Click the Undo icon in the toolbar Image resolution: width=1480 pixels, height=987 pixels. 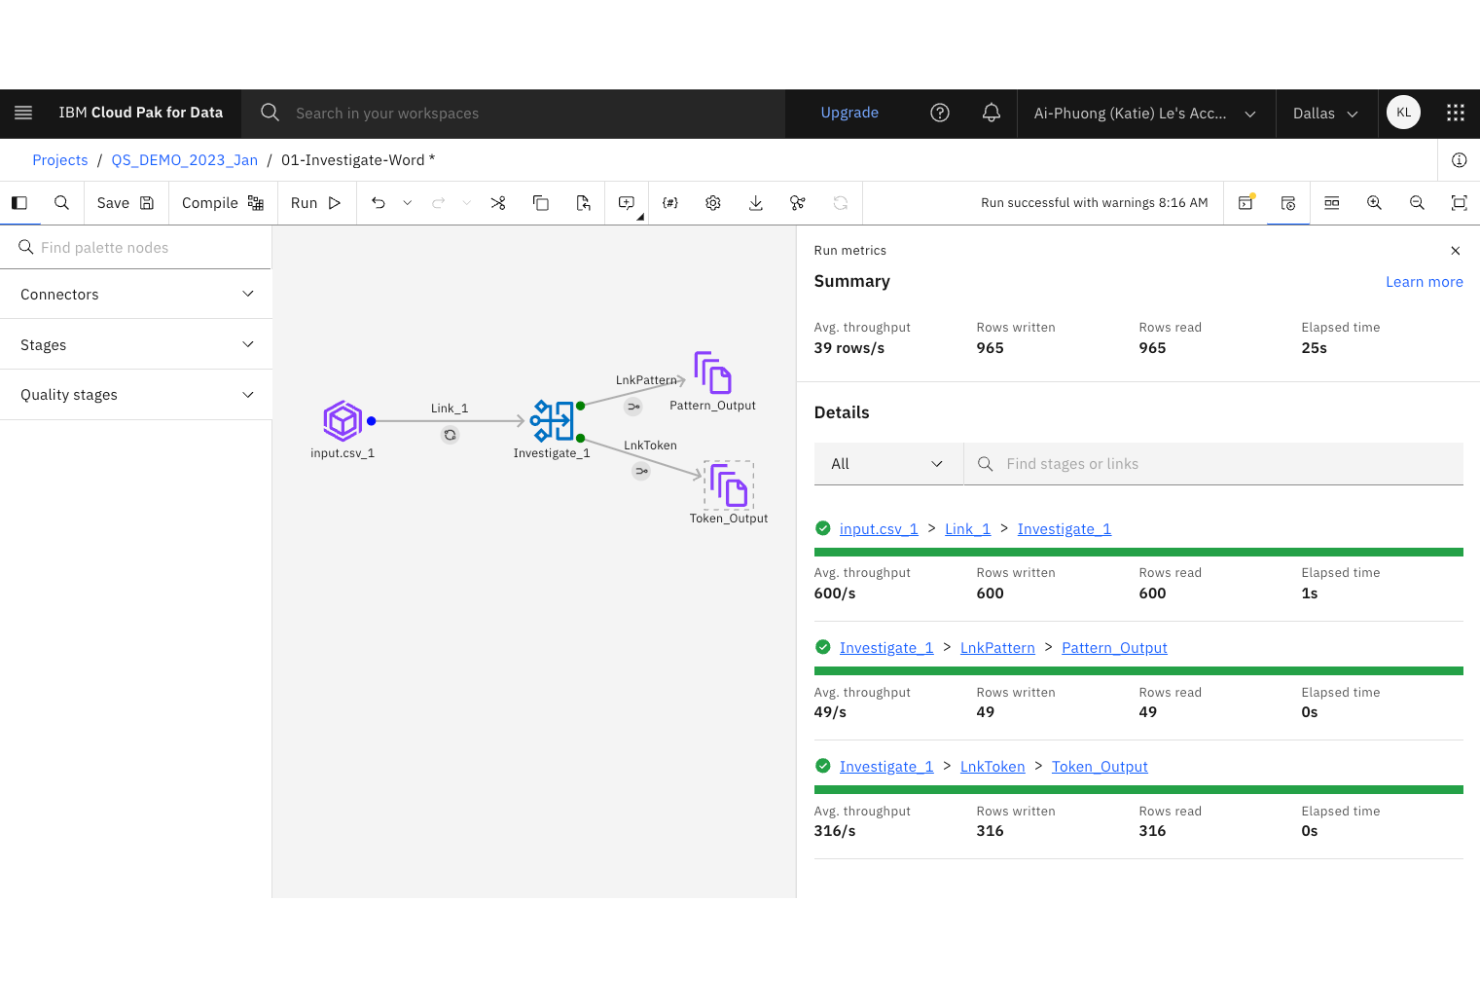(378, 202)
